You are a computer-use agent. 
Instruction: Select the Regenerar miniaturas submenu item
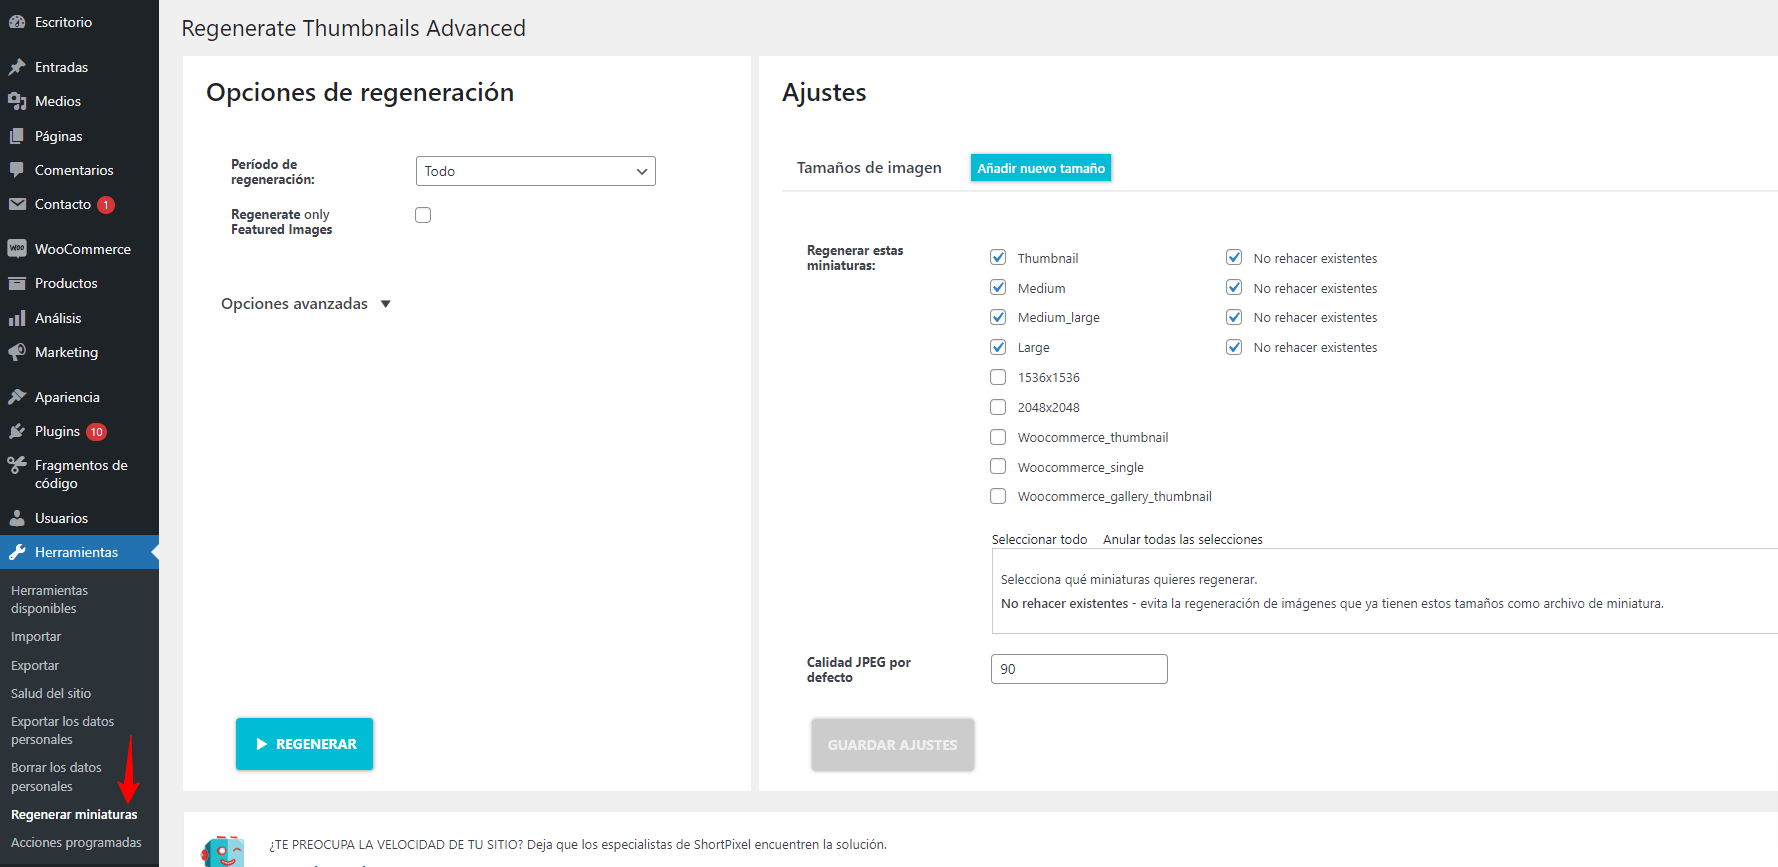tap(74, 815)
